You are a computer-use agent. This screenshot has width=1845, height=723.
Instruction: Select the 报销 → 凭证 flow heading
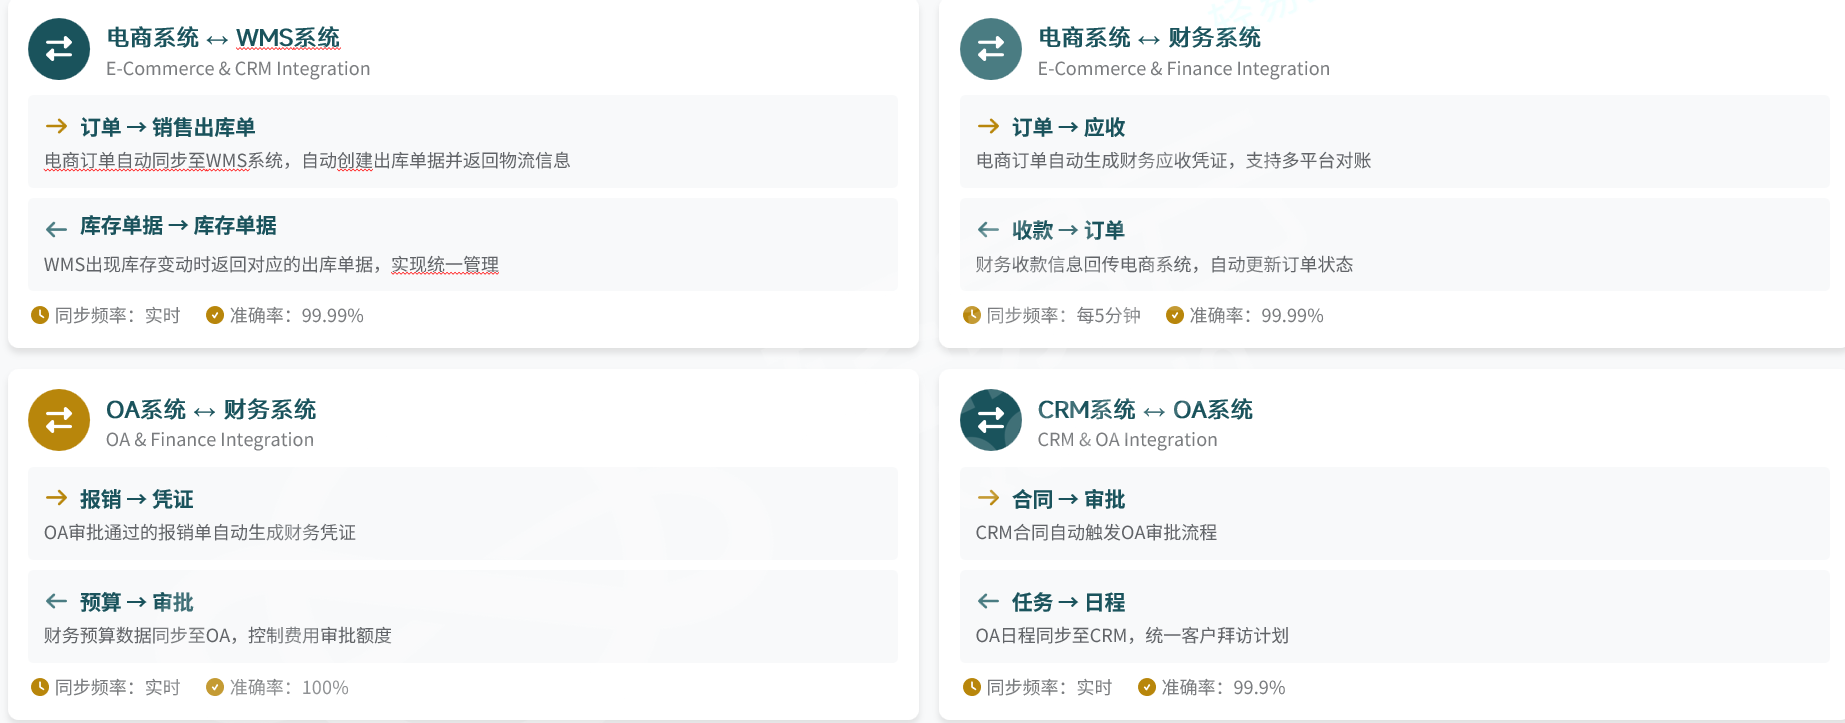136,499
